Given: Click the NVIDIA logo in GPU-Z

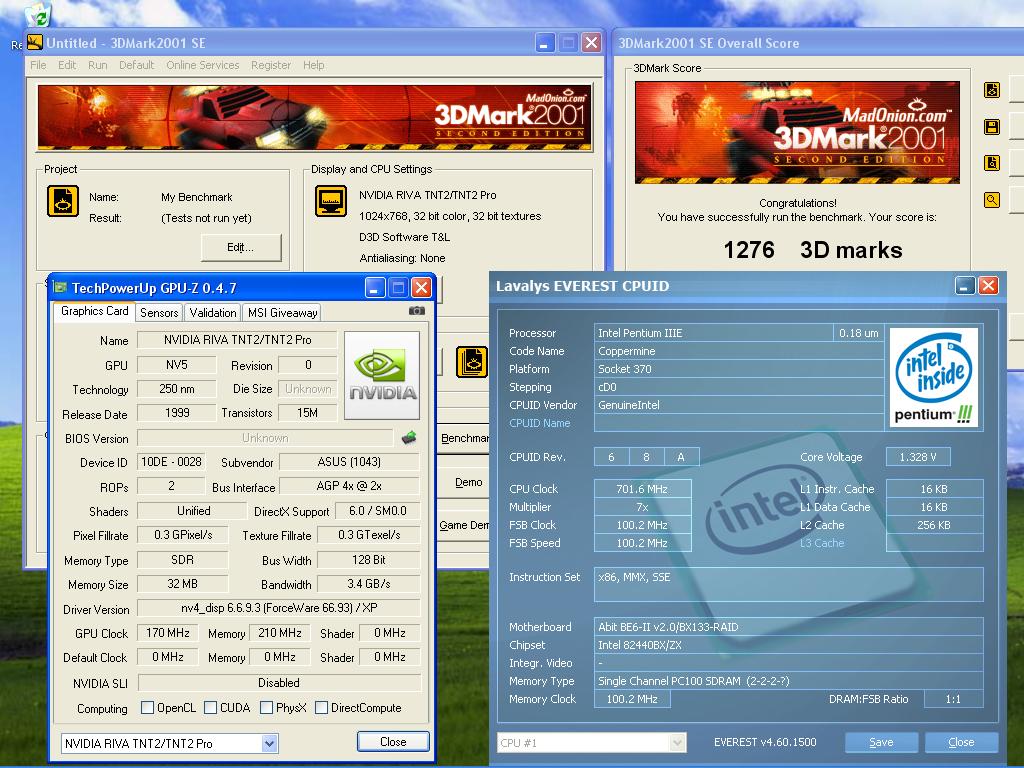Looking at the screenshot, I should point(382,376).
